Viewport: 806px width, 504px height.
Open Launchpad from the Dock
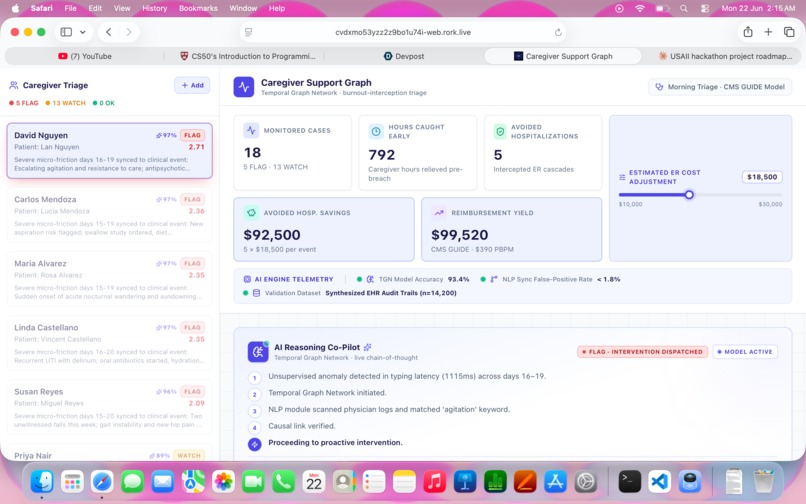[72, 482]
